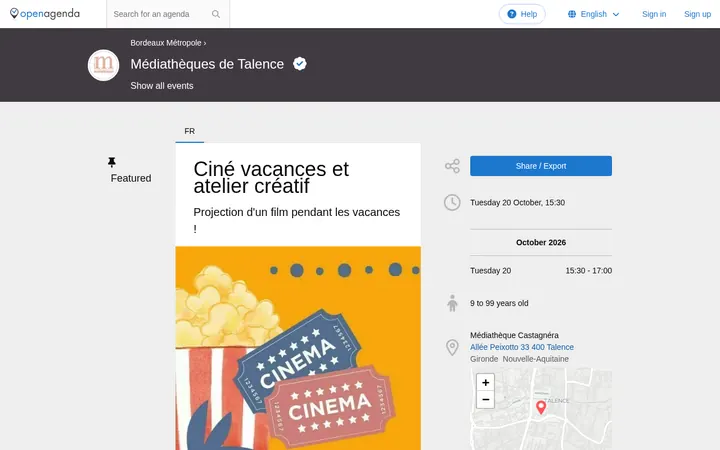Click the Talence map view
Viewport: 720px width, 450px height.
point(541,409)
